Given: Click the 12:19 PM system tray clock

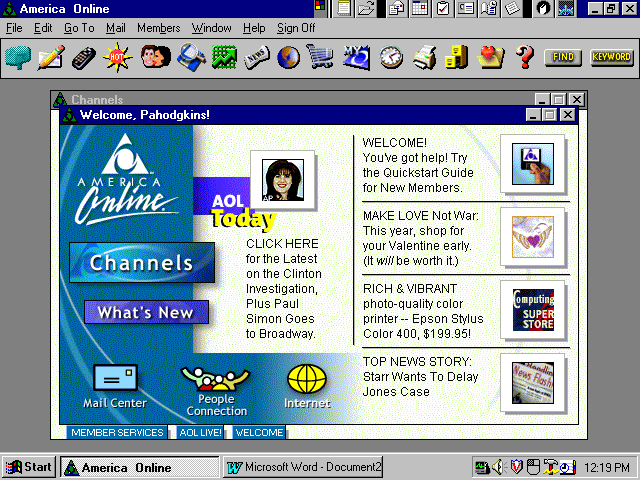Looking at the screenshot, I should pyautogui.click(x=607, y=467).
